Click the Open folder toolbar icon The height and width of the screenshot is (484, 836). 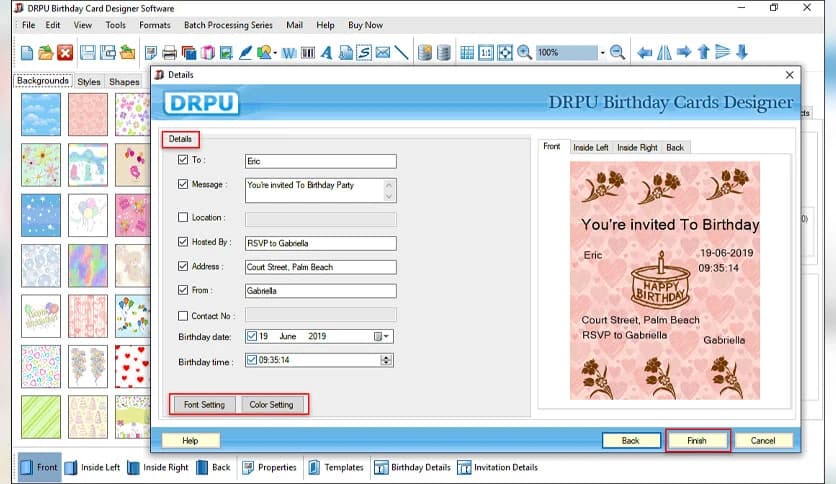click(46, 52)
